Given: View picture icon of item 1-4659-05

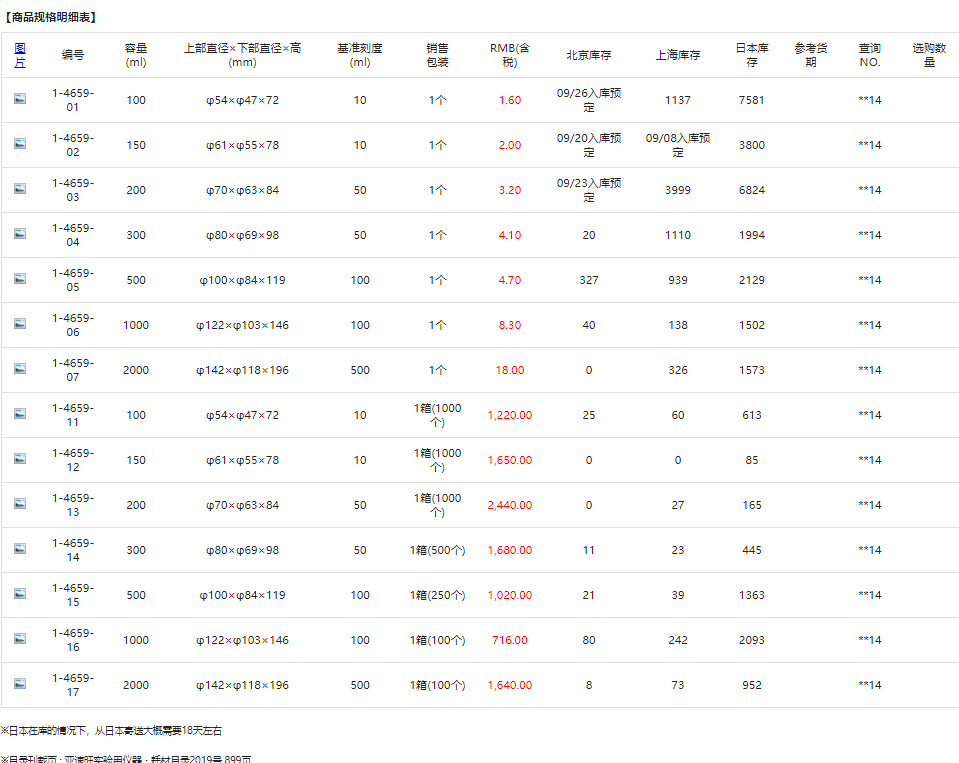Looking at the screenshot, I should (x=20, y=279).
